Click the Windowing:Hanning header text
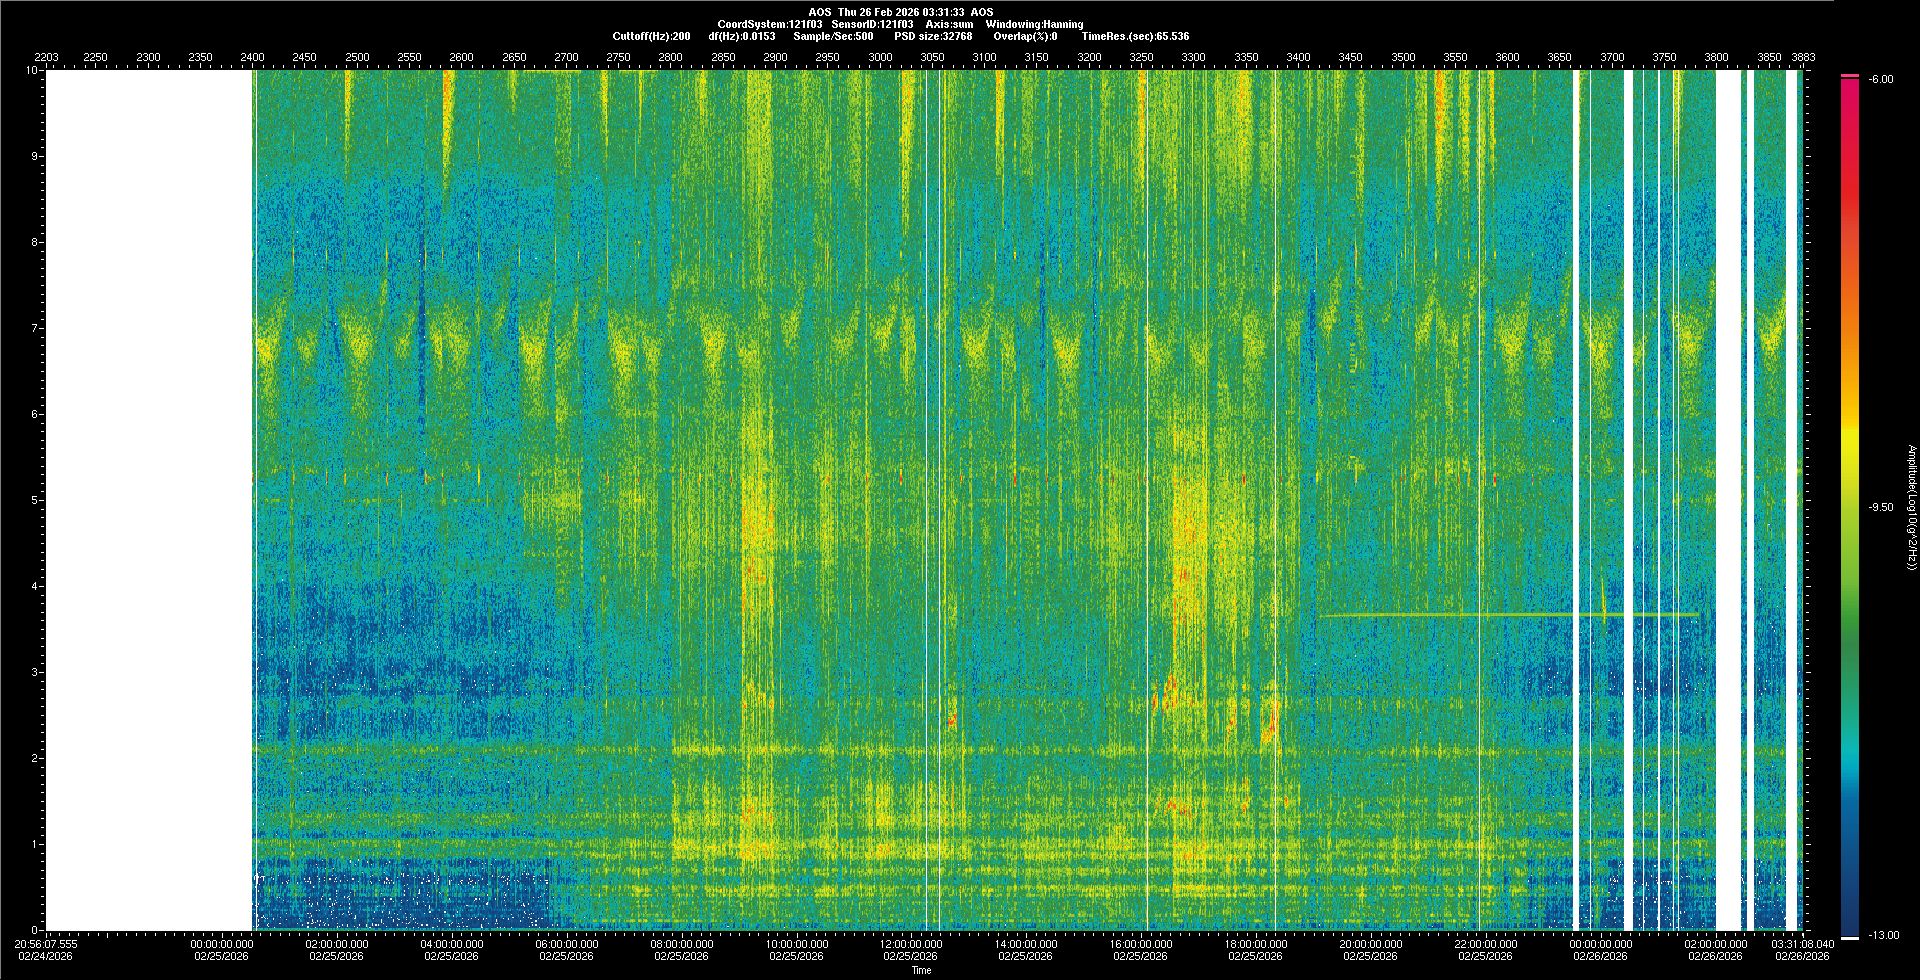Screen dimensions: 1920x980 (1034, 24)
